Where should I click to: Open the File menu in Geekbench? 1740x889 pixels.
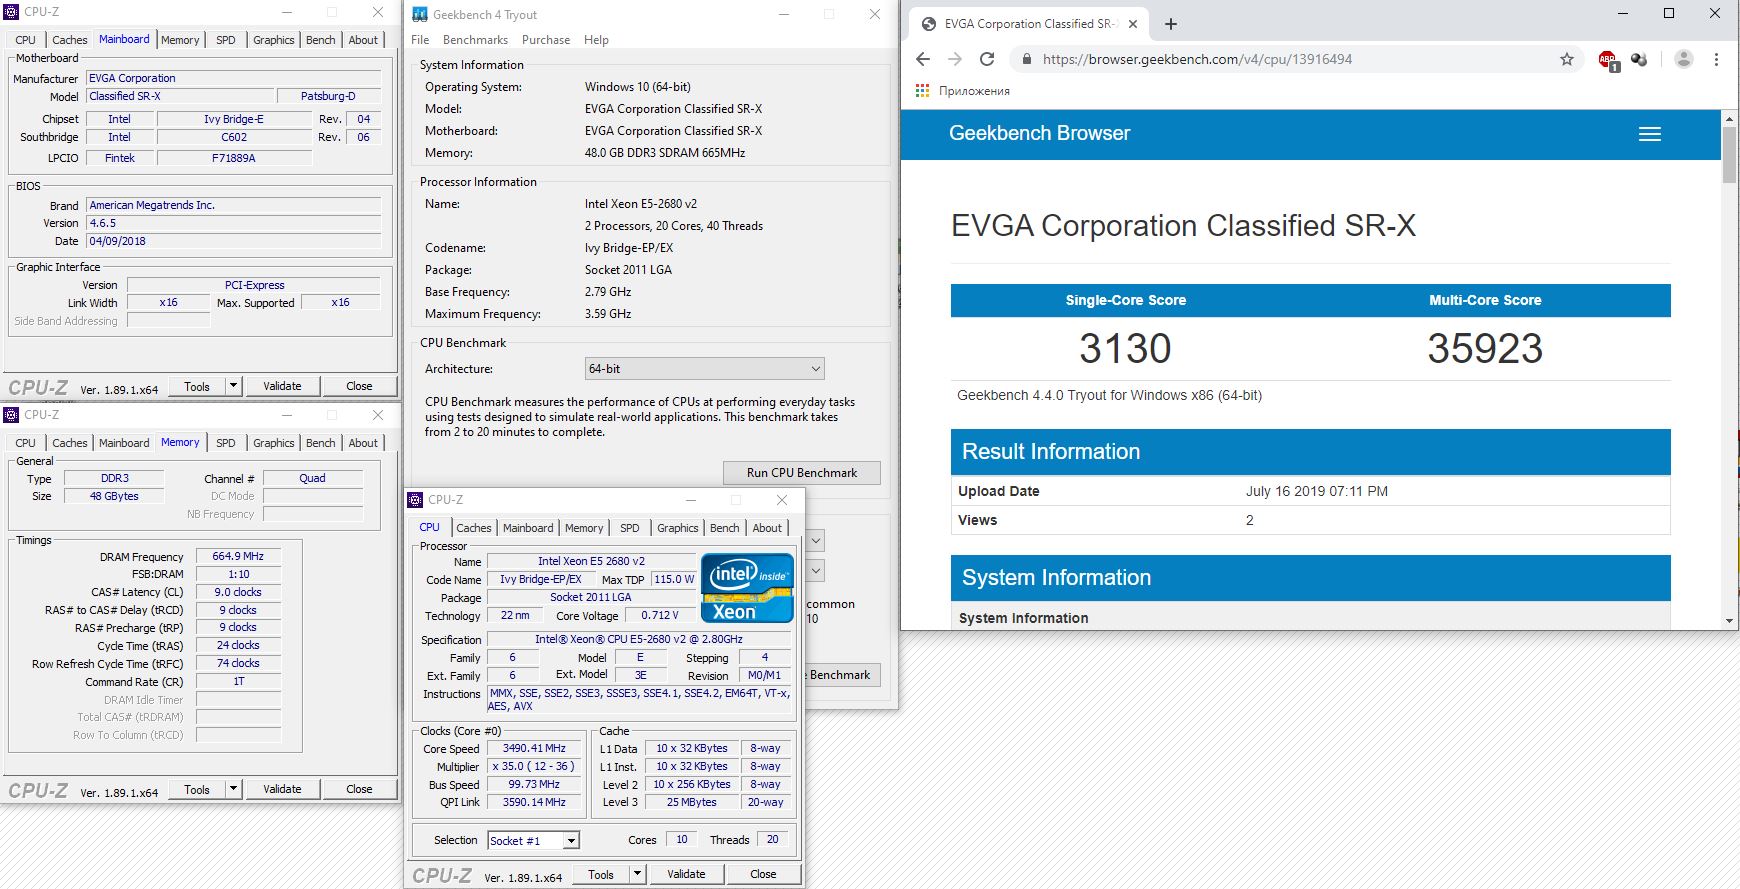[420, 40]
